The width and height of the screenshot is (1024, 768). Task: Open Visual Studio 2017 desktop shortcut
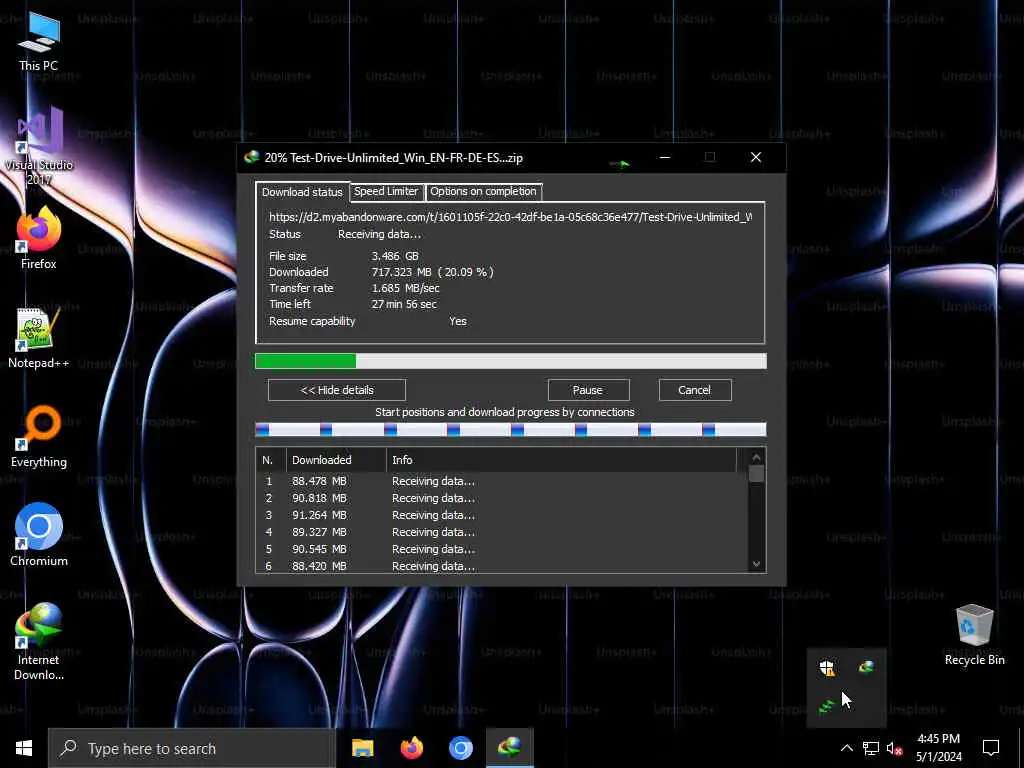[39, 146]
